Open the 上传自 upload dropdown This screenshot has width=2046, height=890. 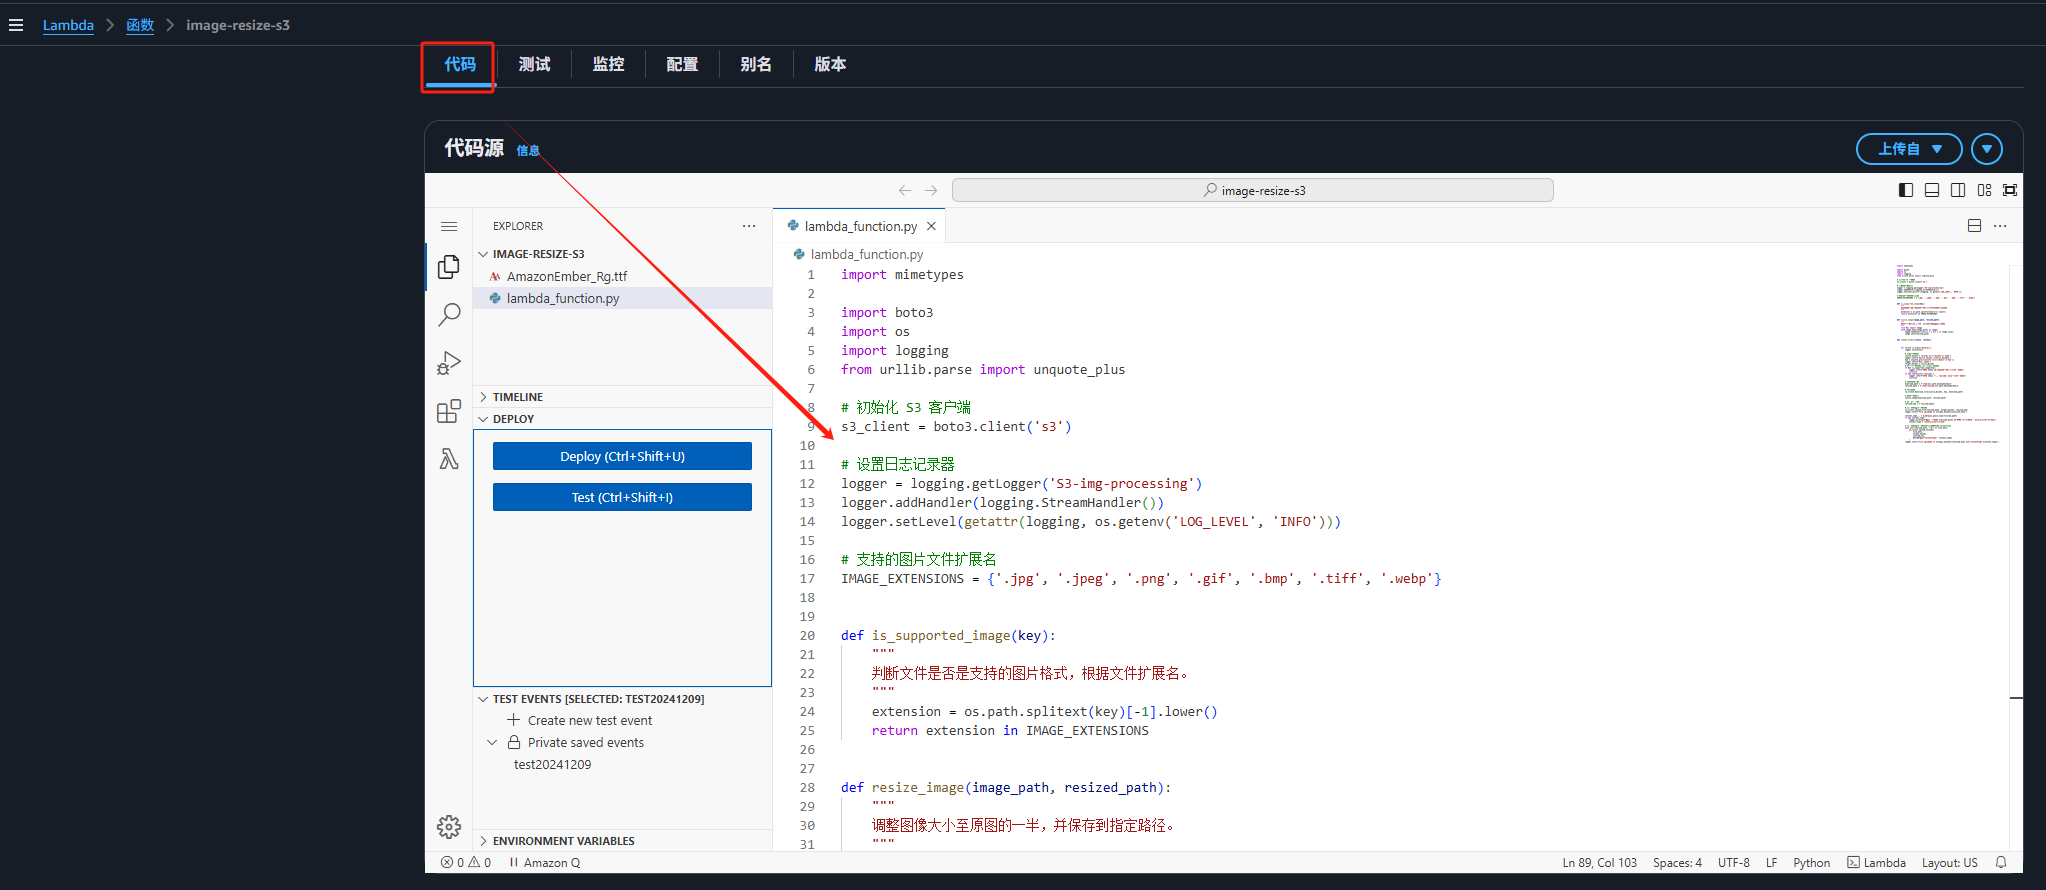[x=1909, y=149]
